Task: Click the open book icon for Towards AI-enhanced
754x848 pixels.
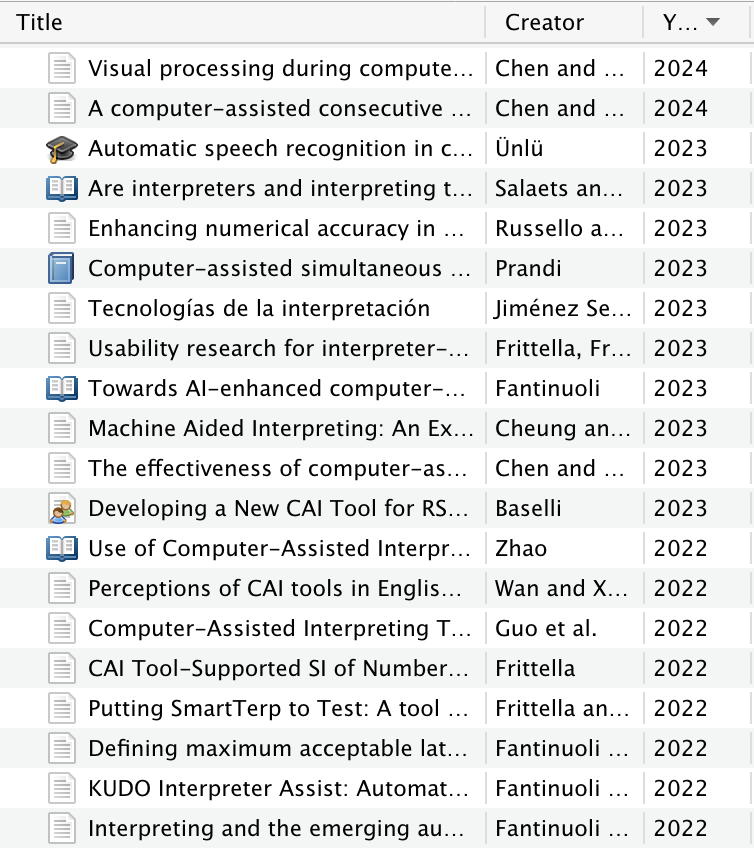Action: coord(62,389)
